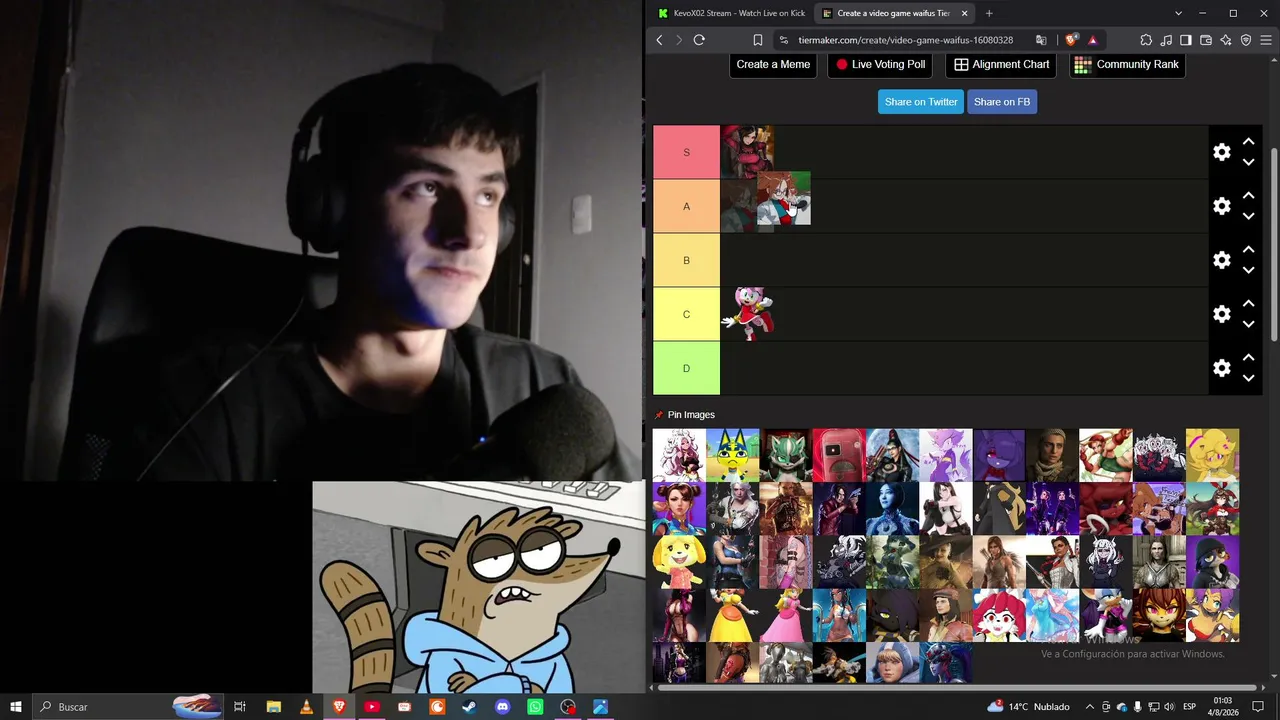
Task: Open the Brave playlist music note icon
Action: (1166, 40)
